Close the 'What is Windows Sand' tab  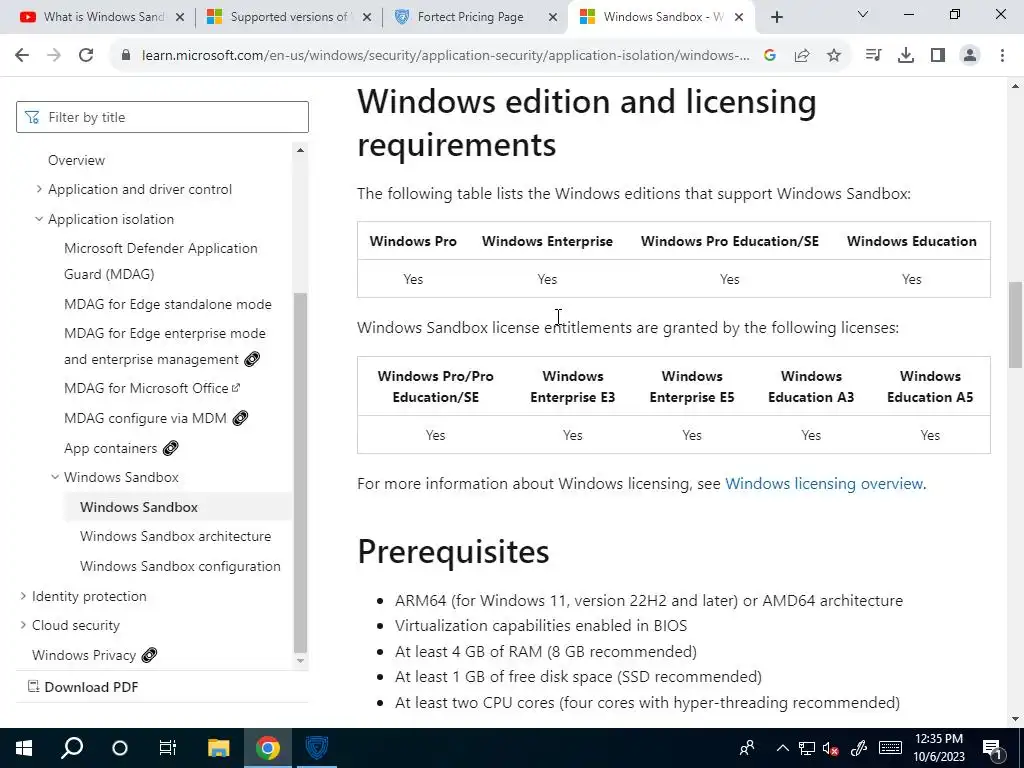click(x=180, y=17)
